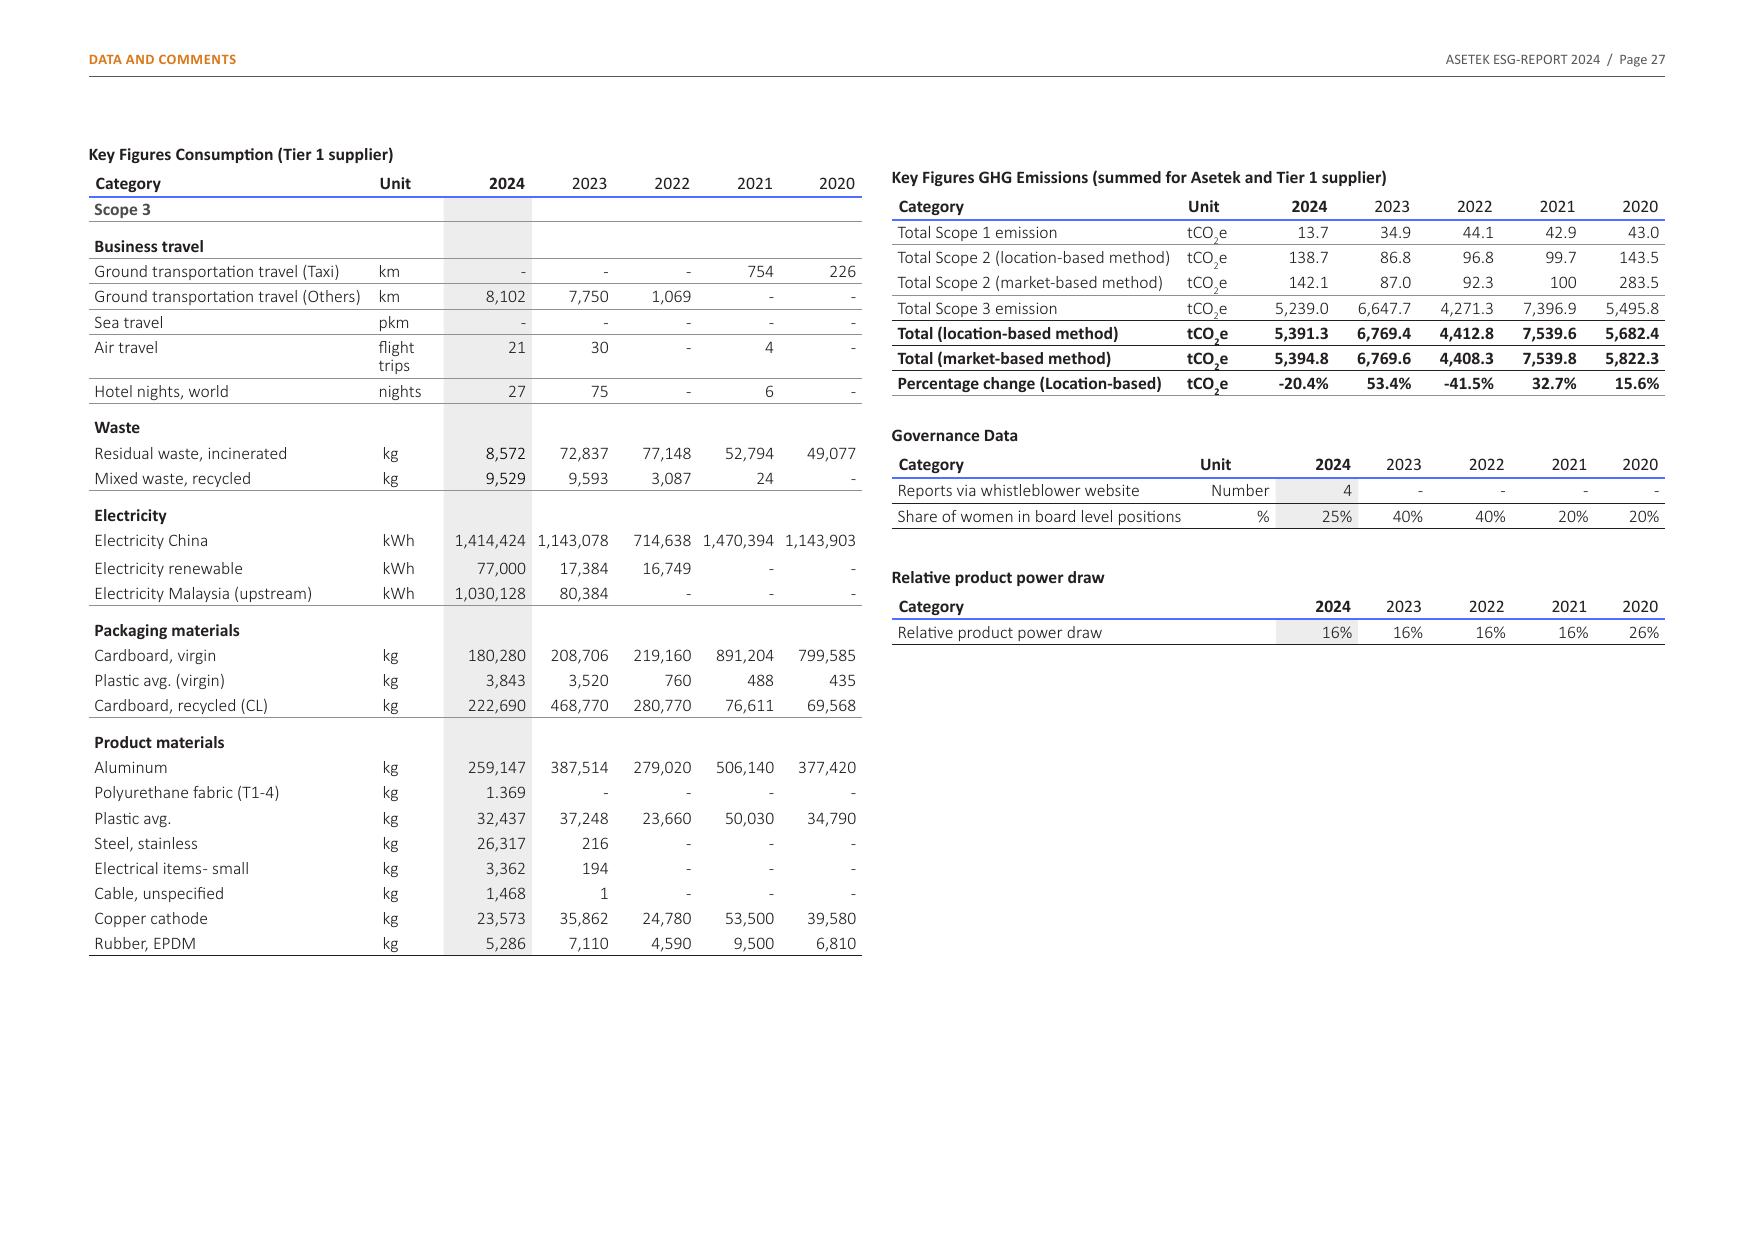This screenshot has width=1754, height=1241.
Task: Click the 'Scope 3' row label
Action: 122,210
